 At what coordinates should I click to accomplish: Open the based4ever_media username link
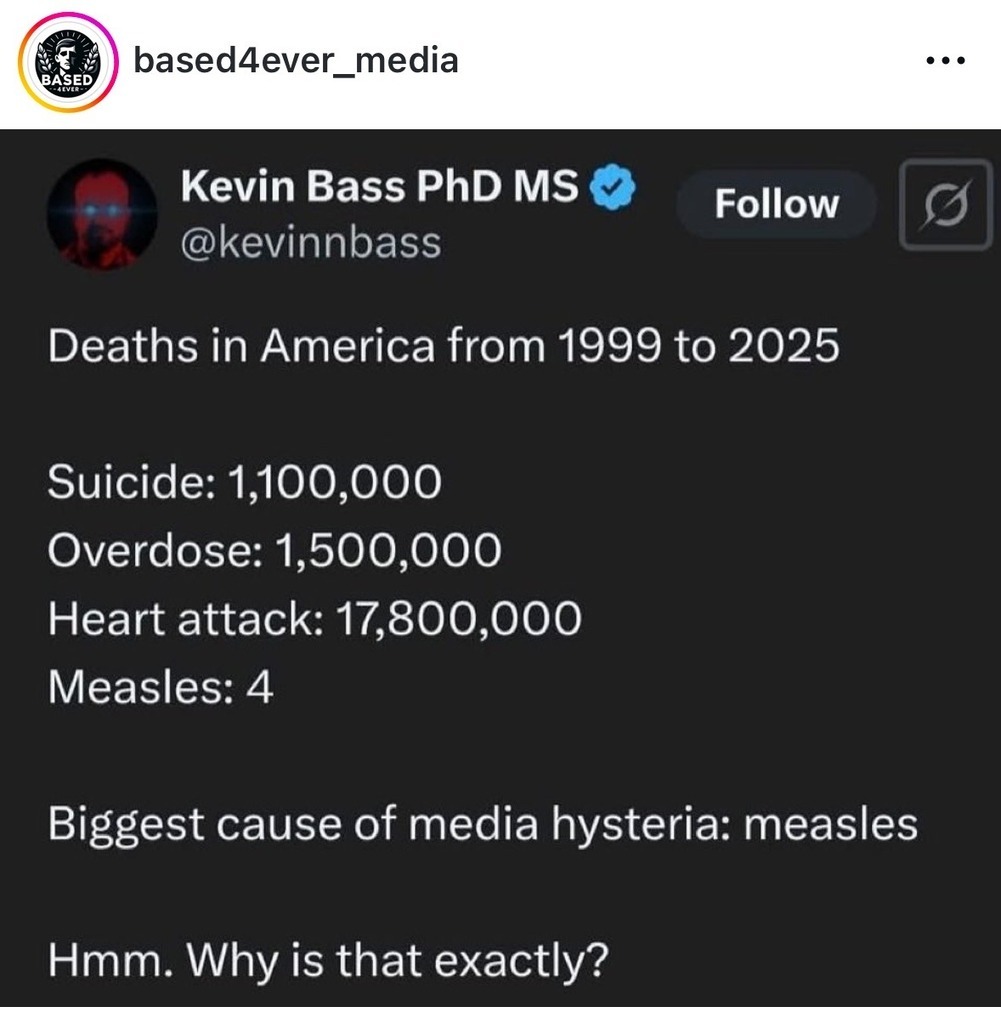[x=295, y=61]
